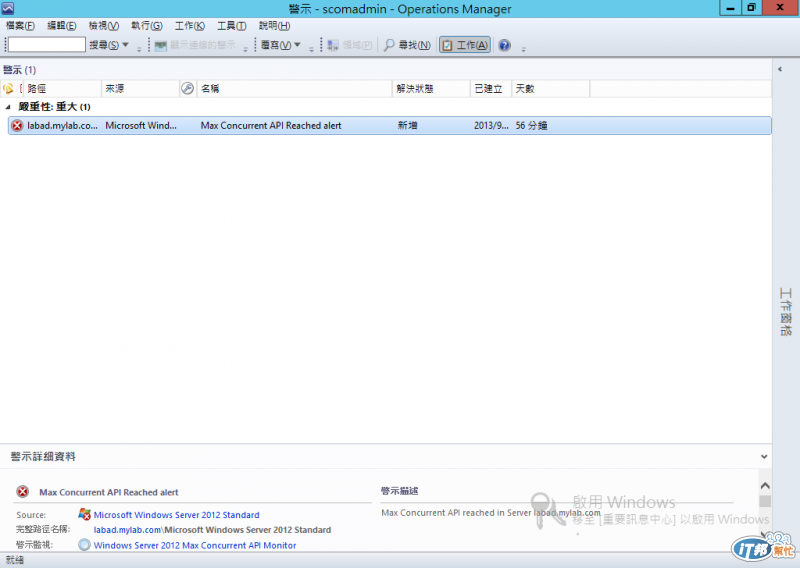Sort alerts by 名稱 column
This screenshot has height=568, width=800.
(294, 89)
